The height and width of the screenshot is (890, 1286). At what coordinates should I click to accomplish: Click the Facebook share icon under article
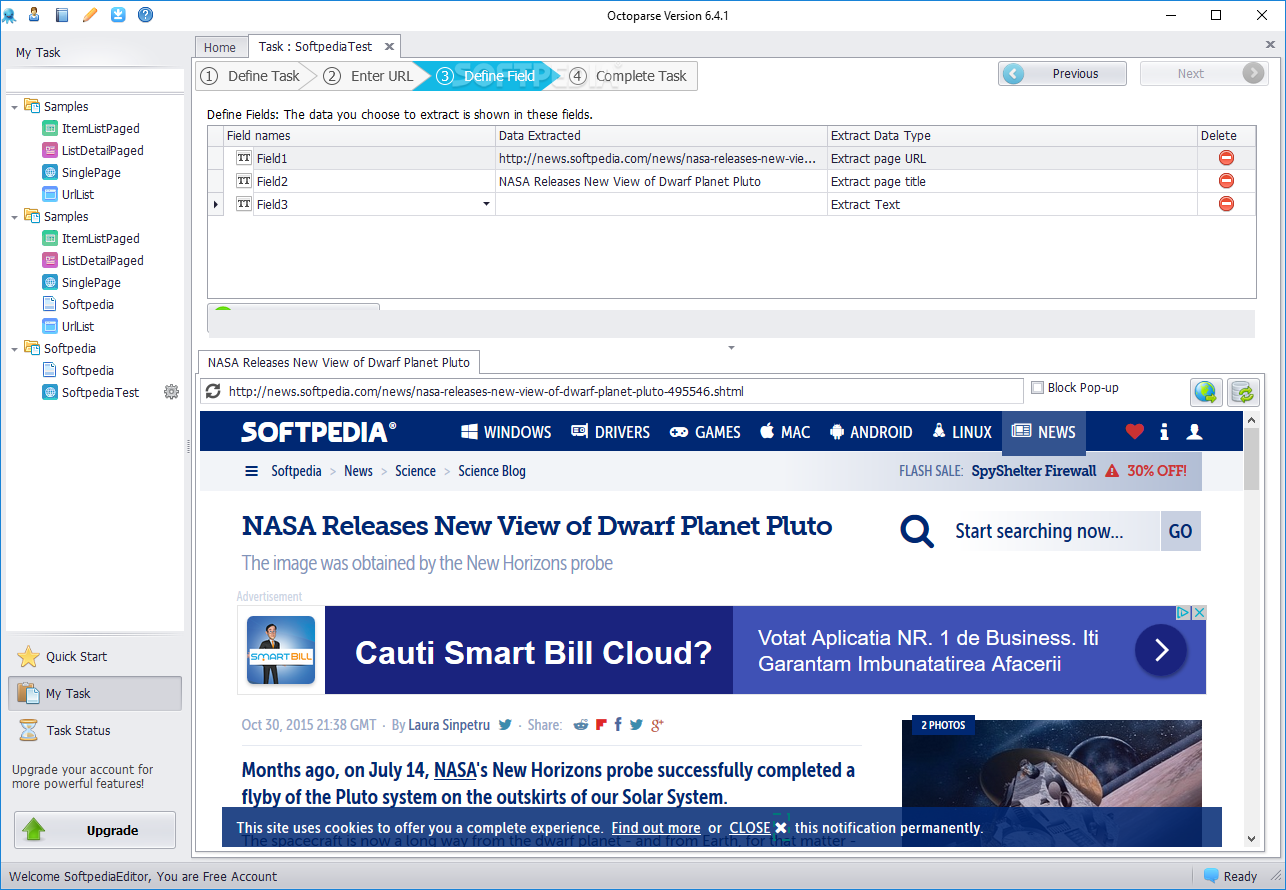click(x=618, y=725)
